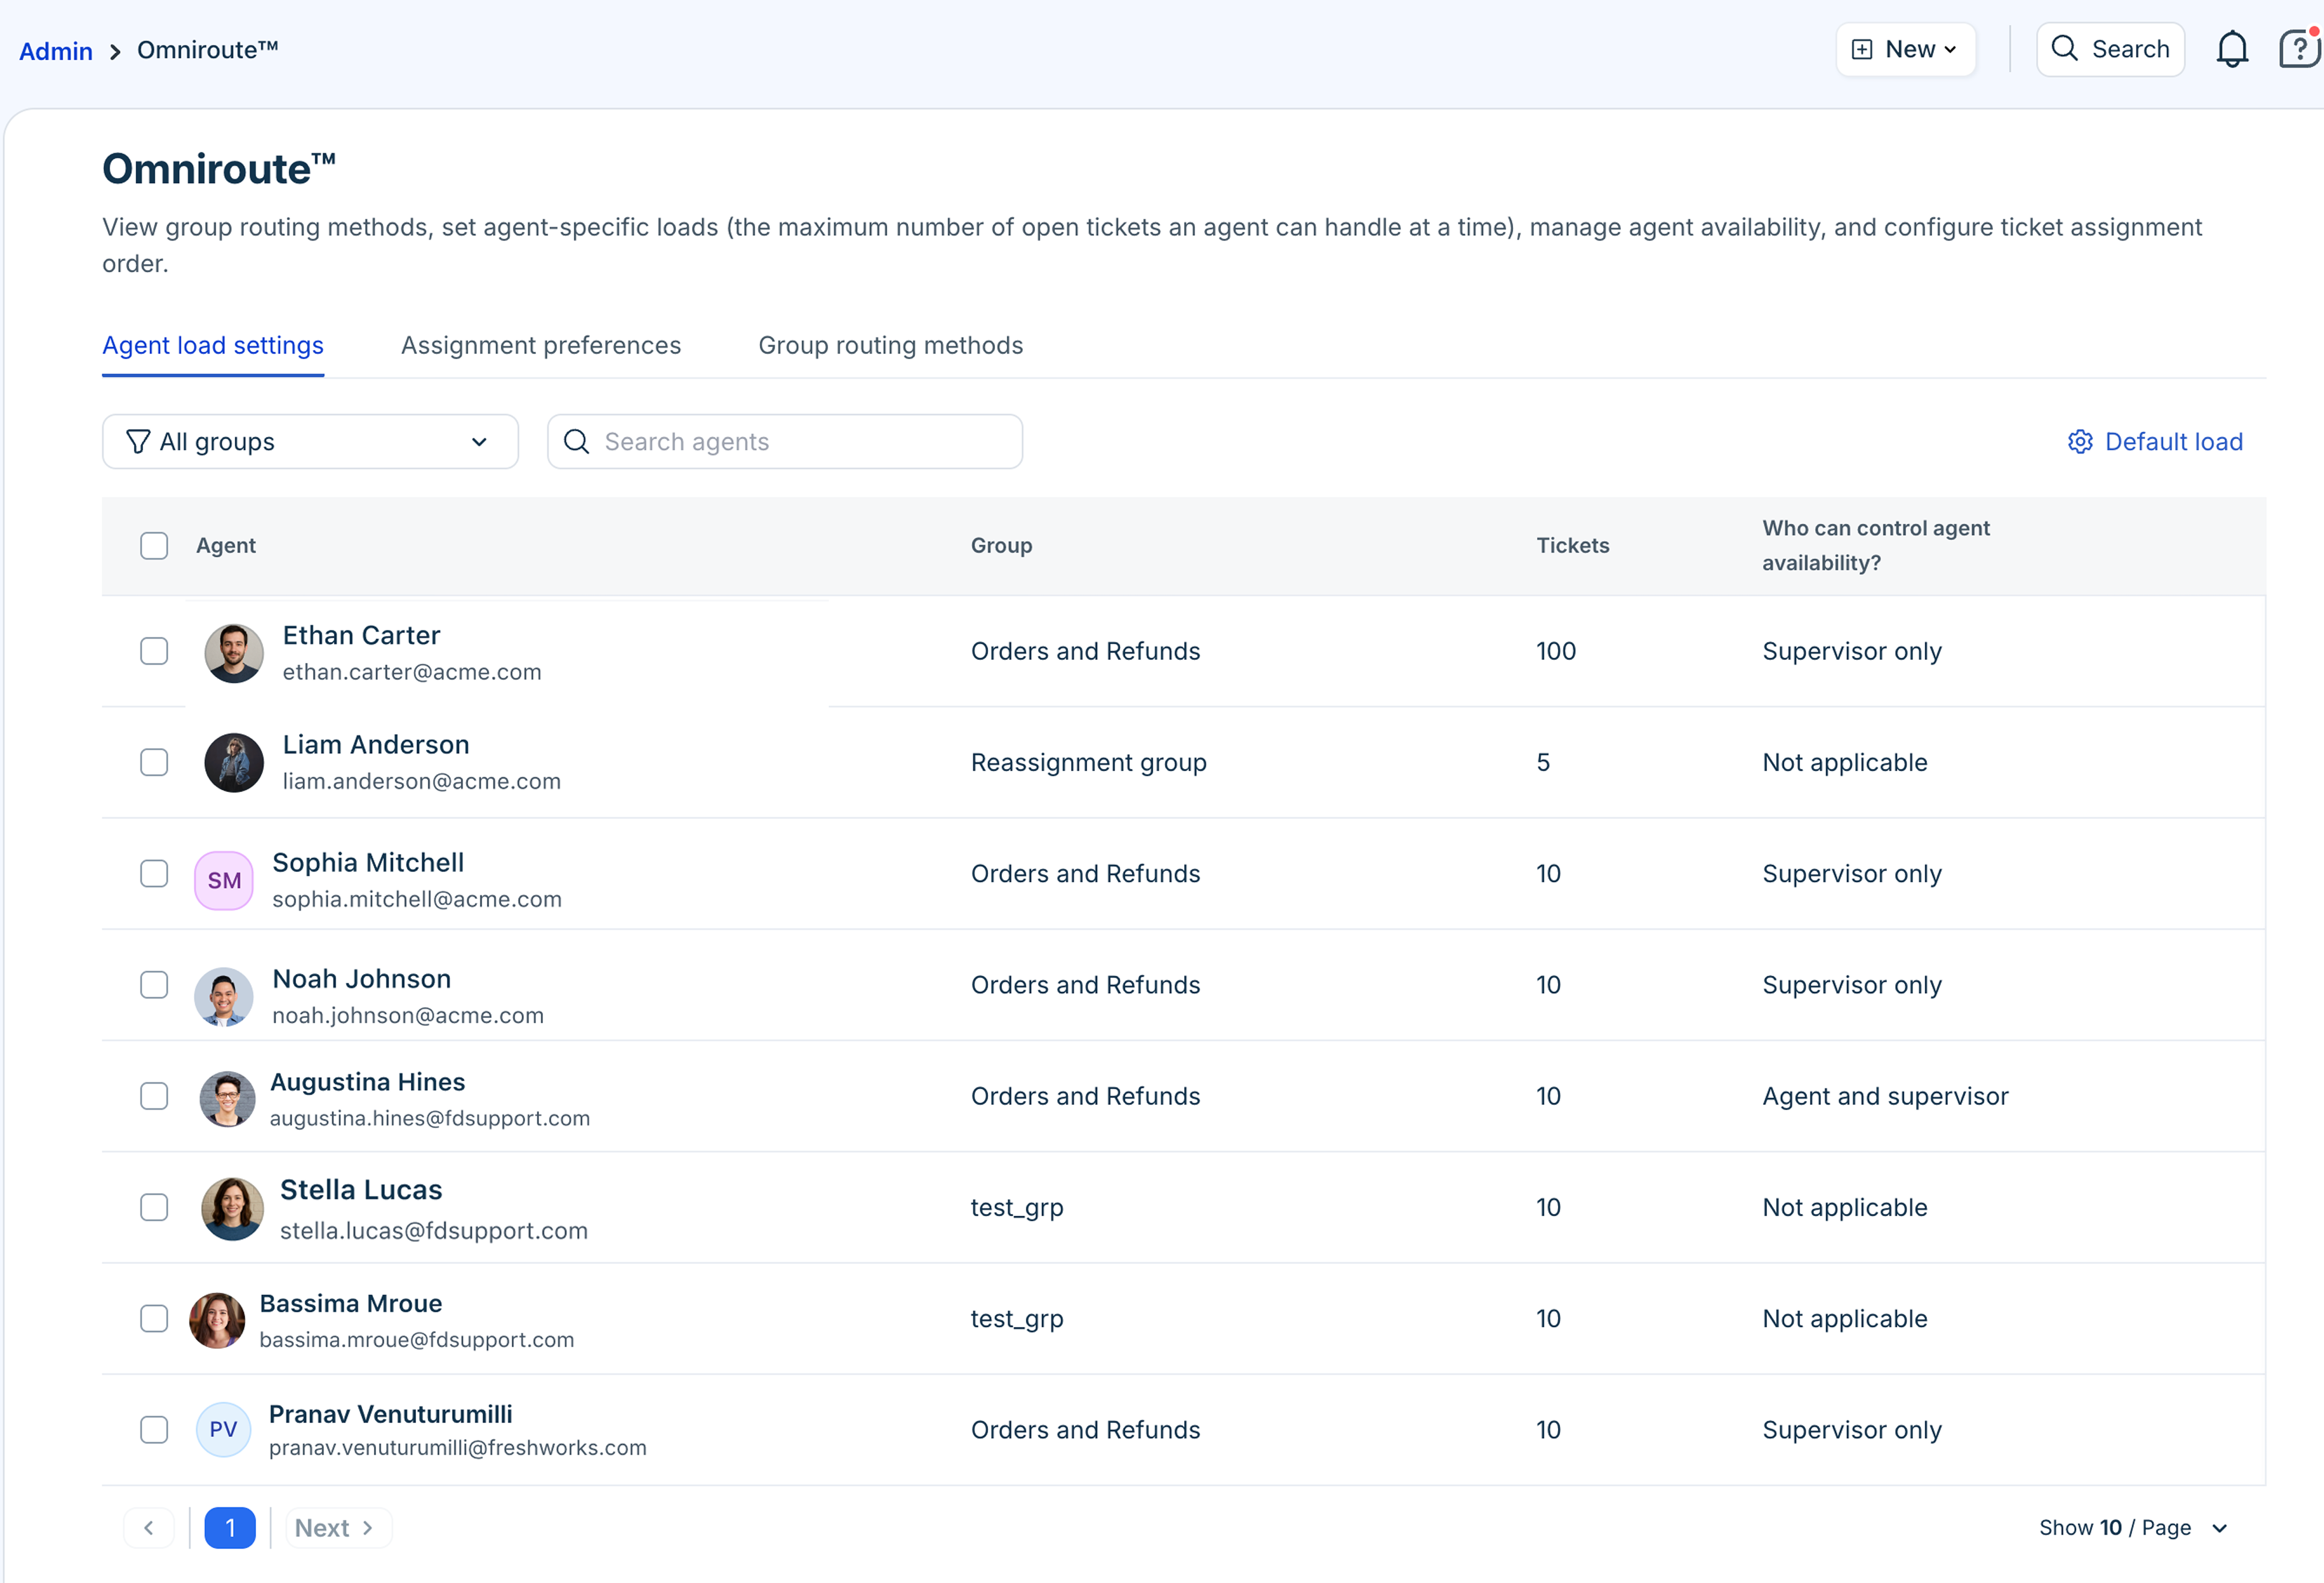Click the filter funnel icon on All groups

(x=138, y=442)
